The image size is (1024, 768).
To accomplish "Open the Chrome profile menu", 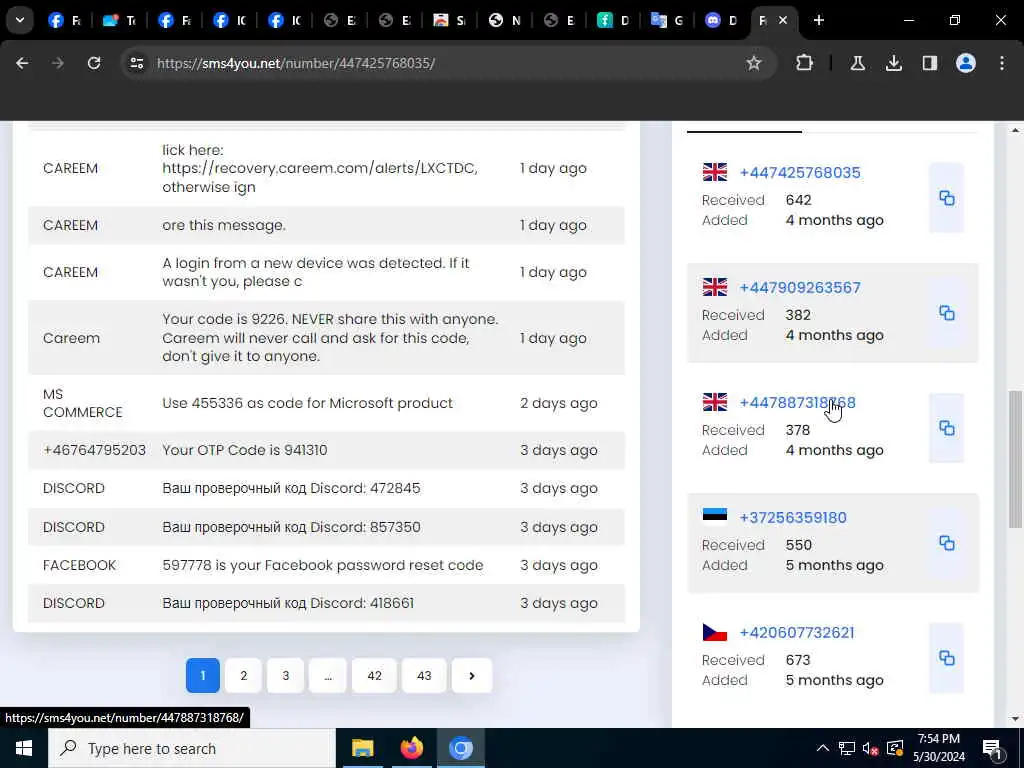I will click(966, 63).
